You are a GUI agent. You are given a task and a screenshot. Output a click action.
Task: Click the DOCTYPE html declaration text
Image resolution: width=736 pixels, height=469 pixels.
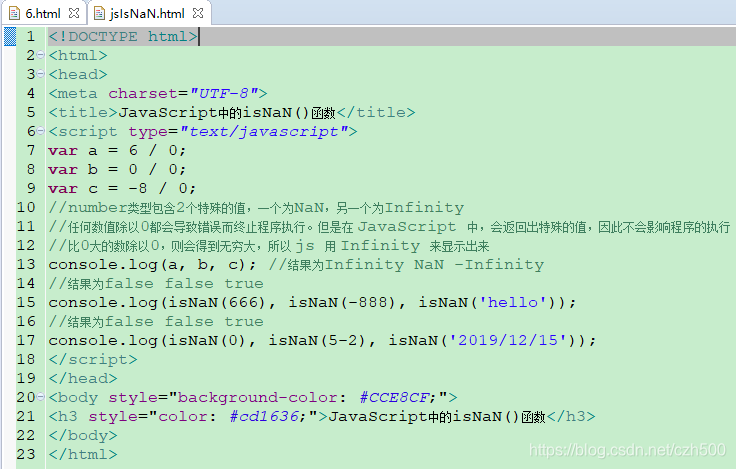[123, 37]
